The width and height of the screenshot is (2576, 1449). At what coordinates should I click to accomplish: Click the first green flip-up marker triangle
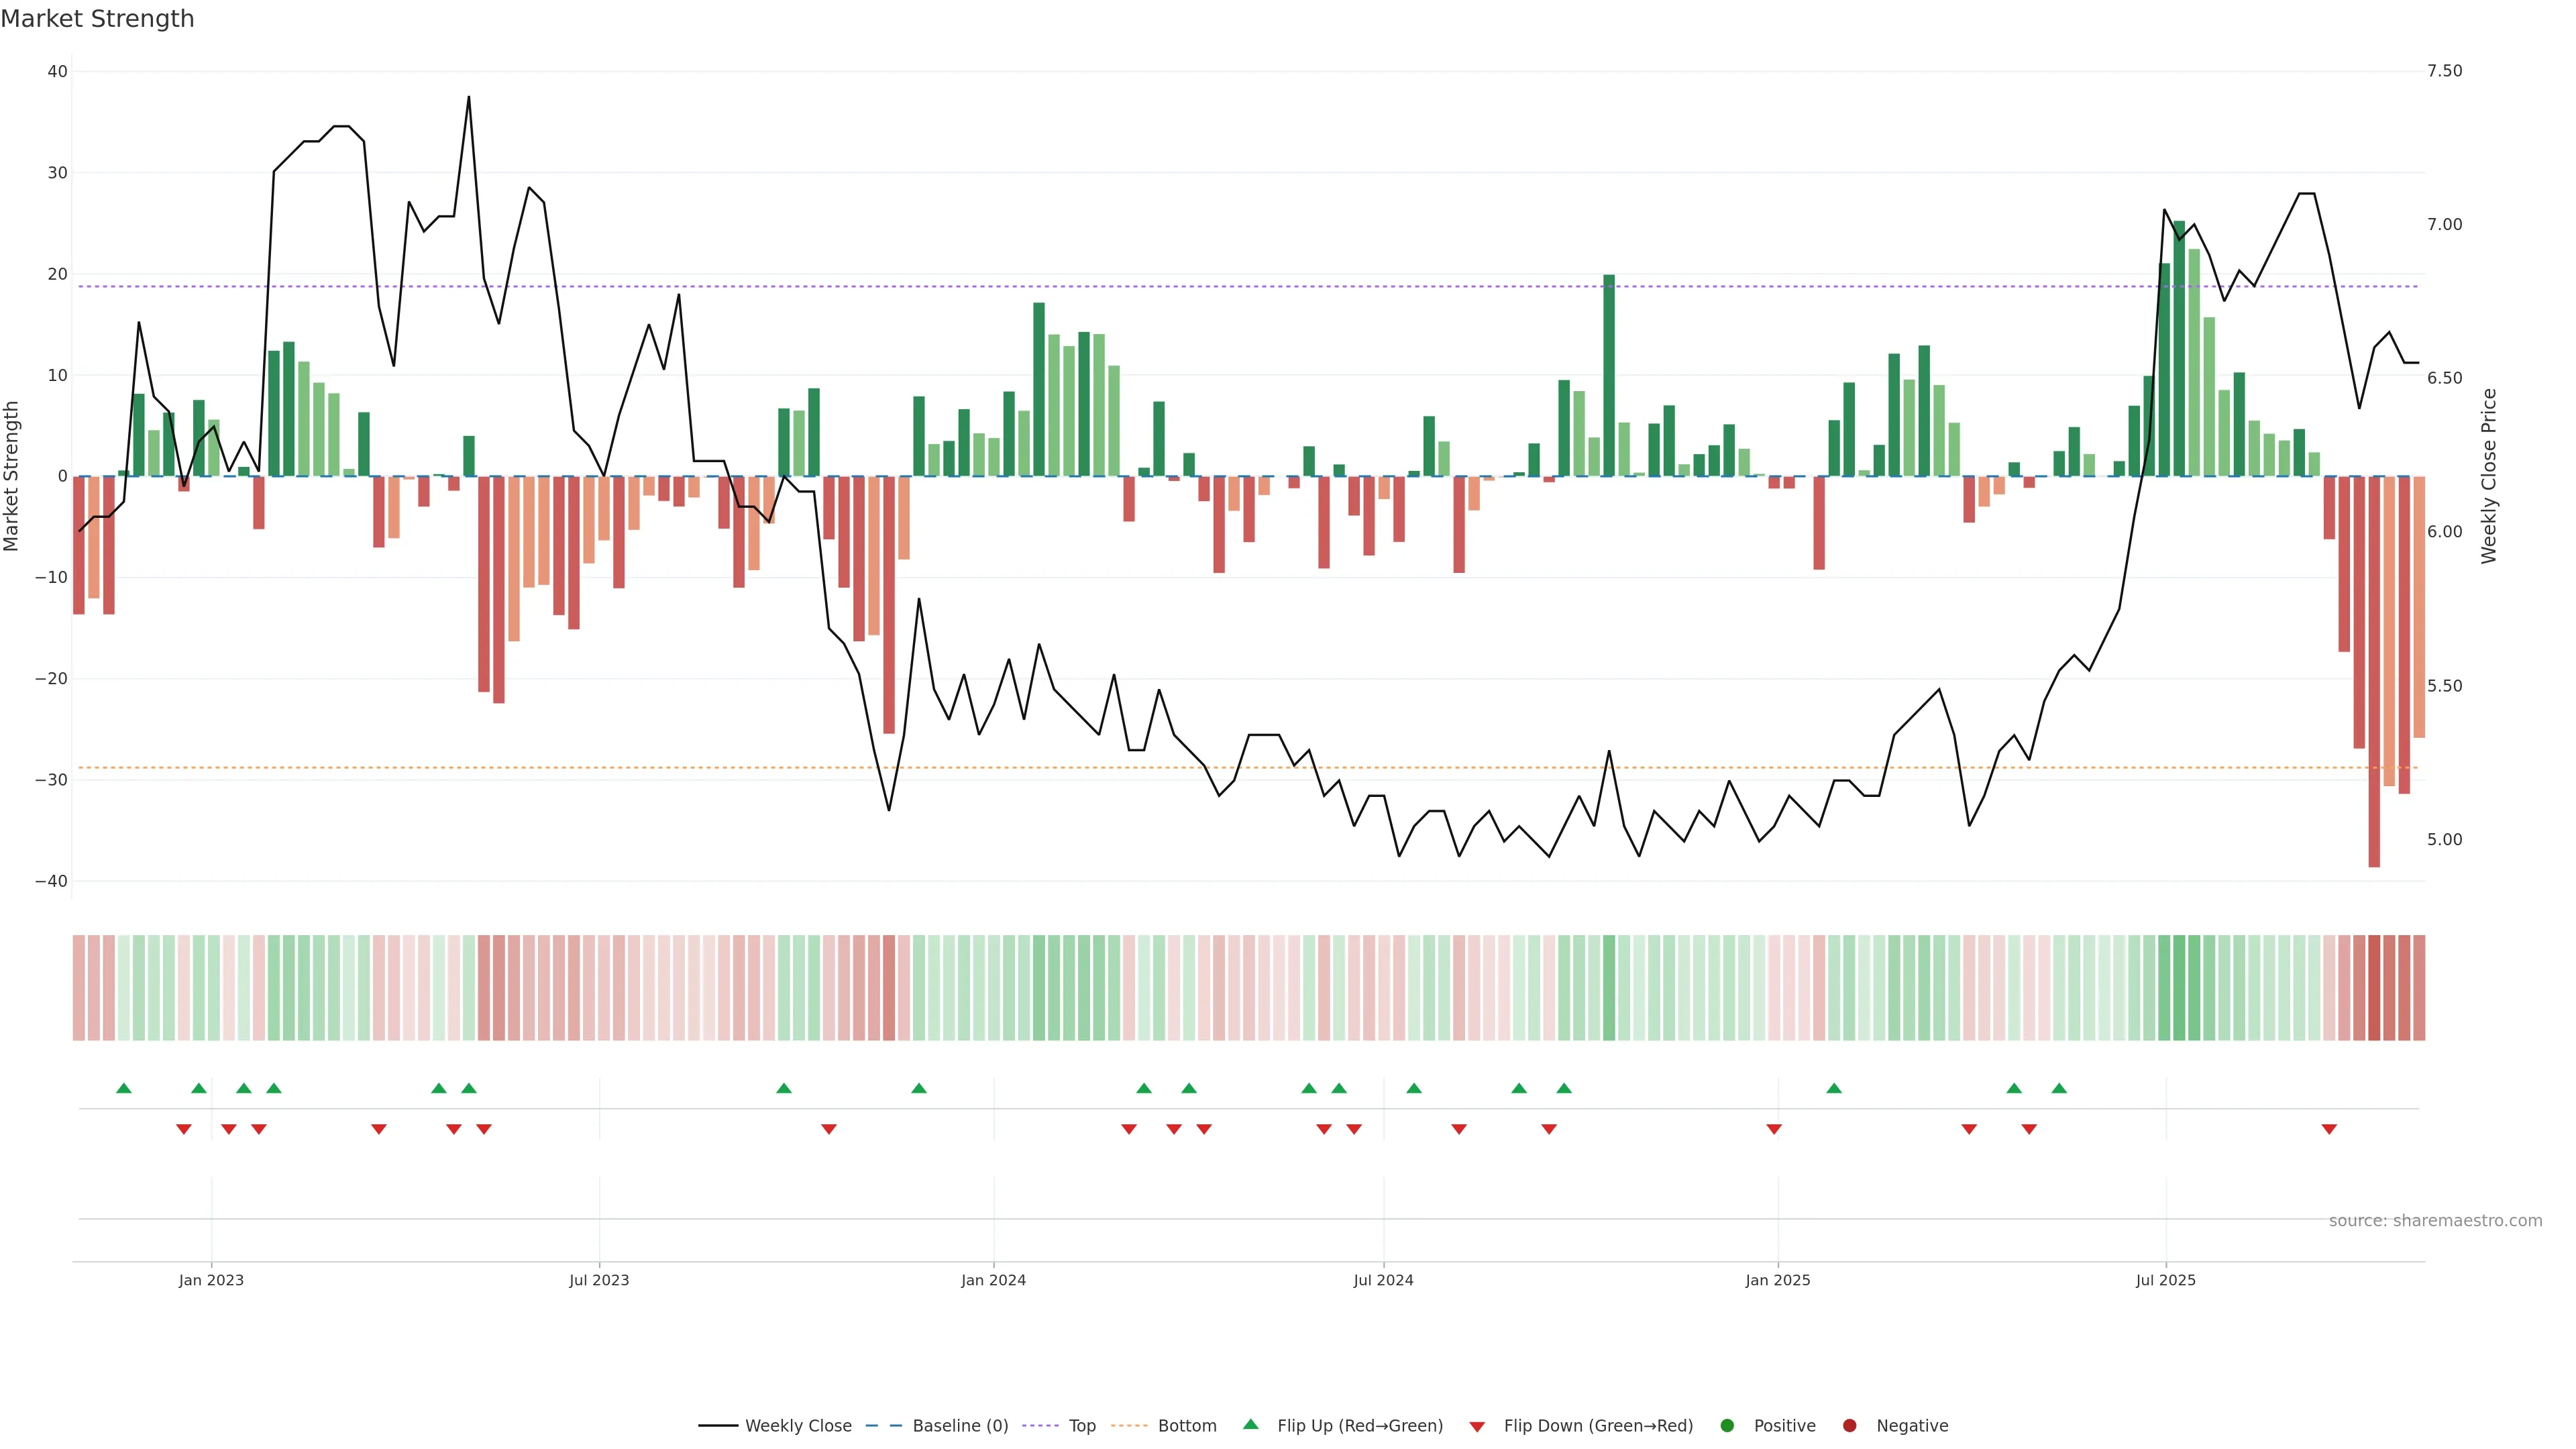point(124,1088)
